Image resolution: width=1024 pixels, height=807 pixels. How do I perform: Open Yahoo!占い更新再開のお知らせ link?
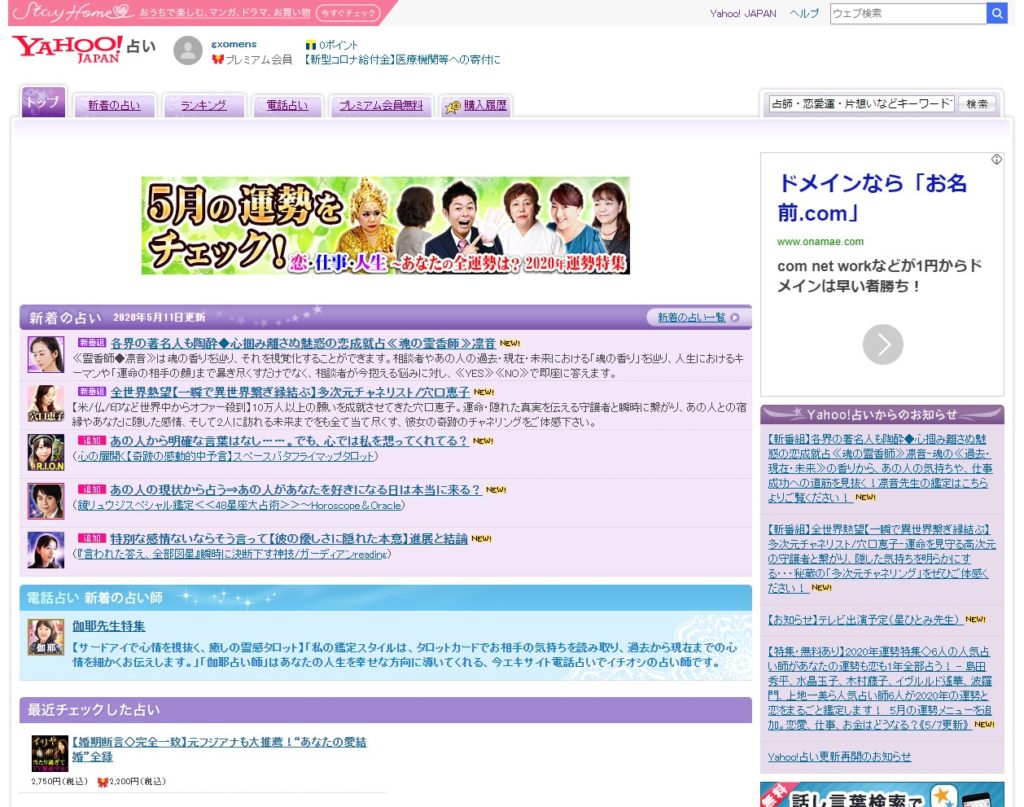click(x=839, y=756)
